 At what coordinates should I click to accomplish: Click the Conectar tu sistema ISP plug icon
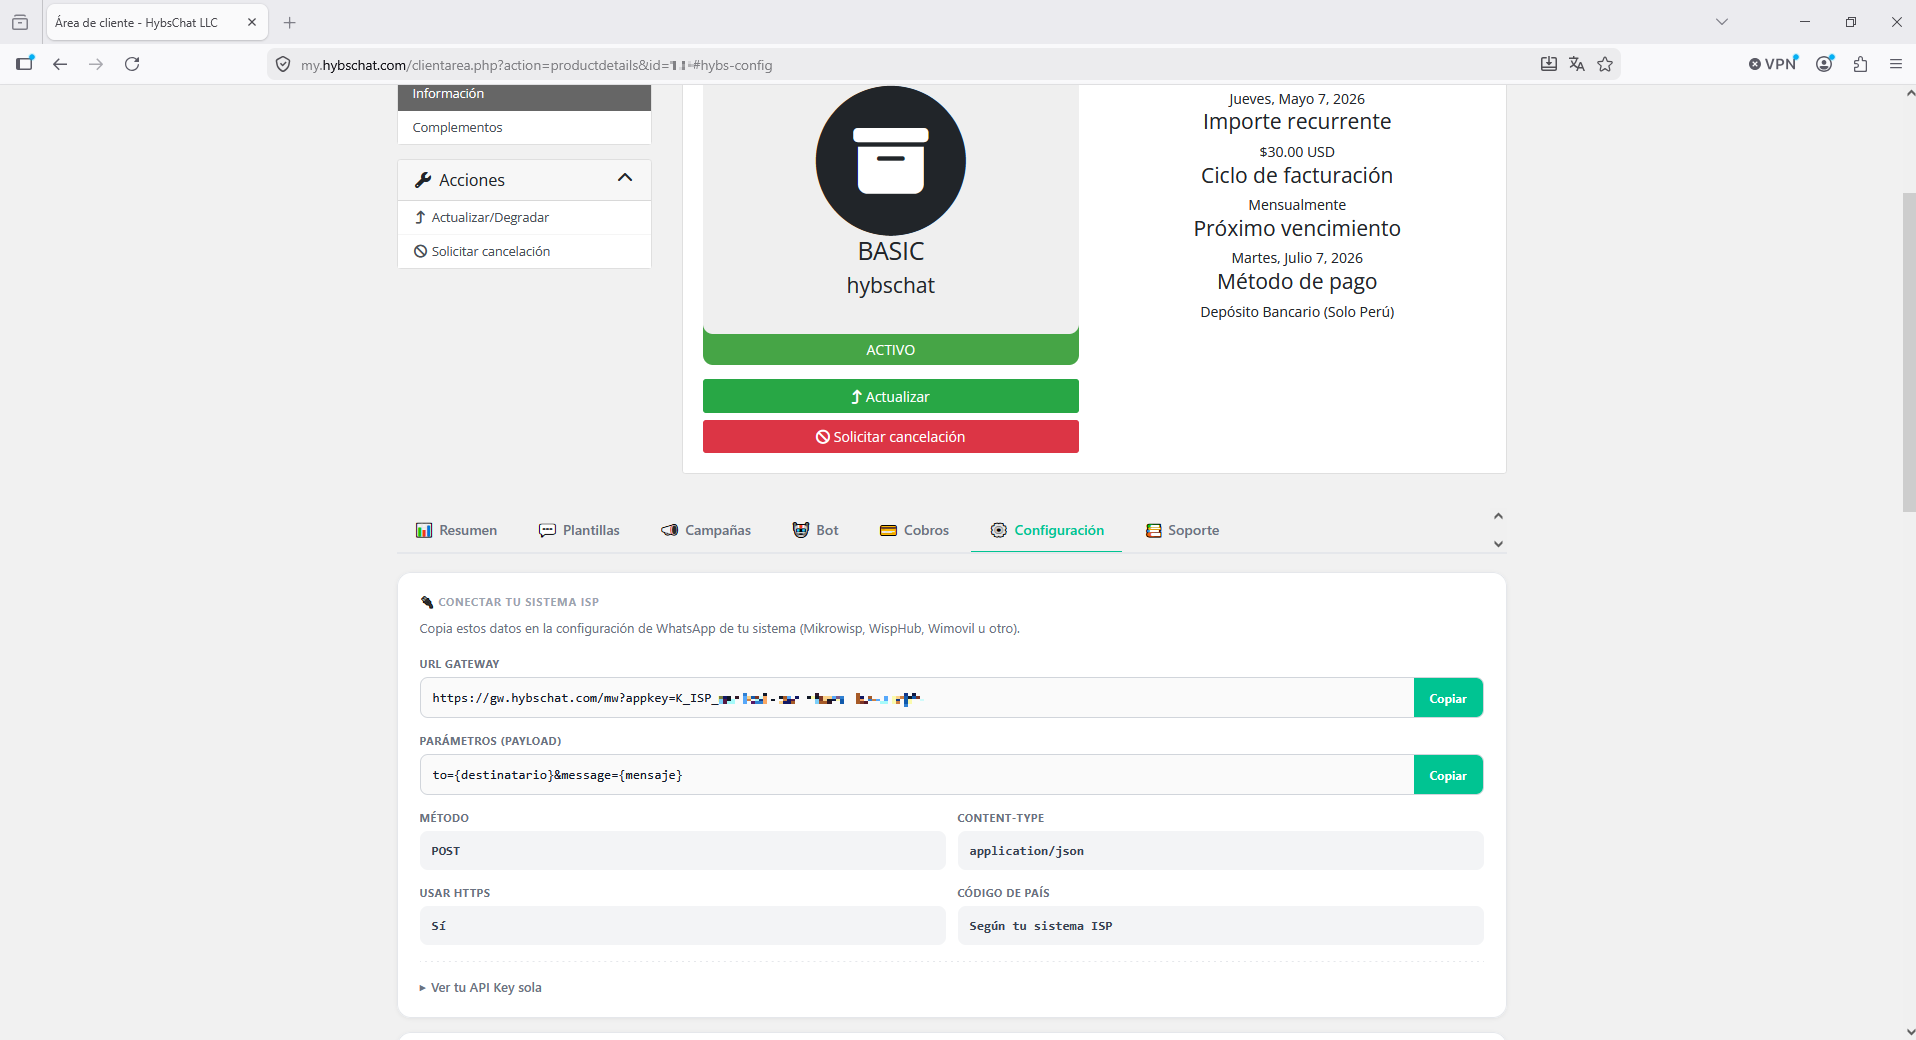pyautogui.click(x=427, y=602)
